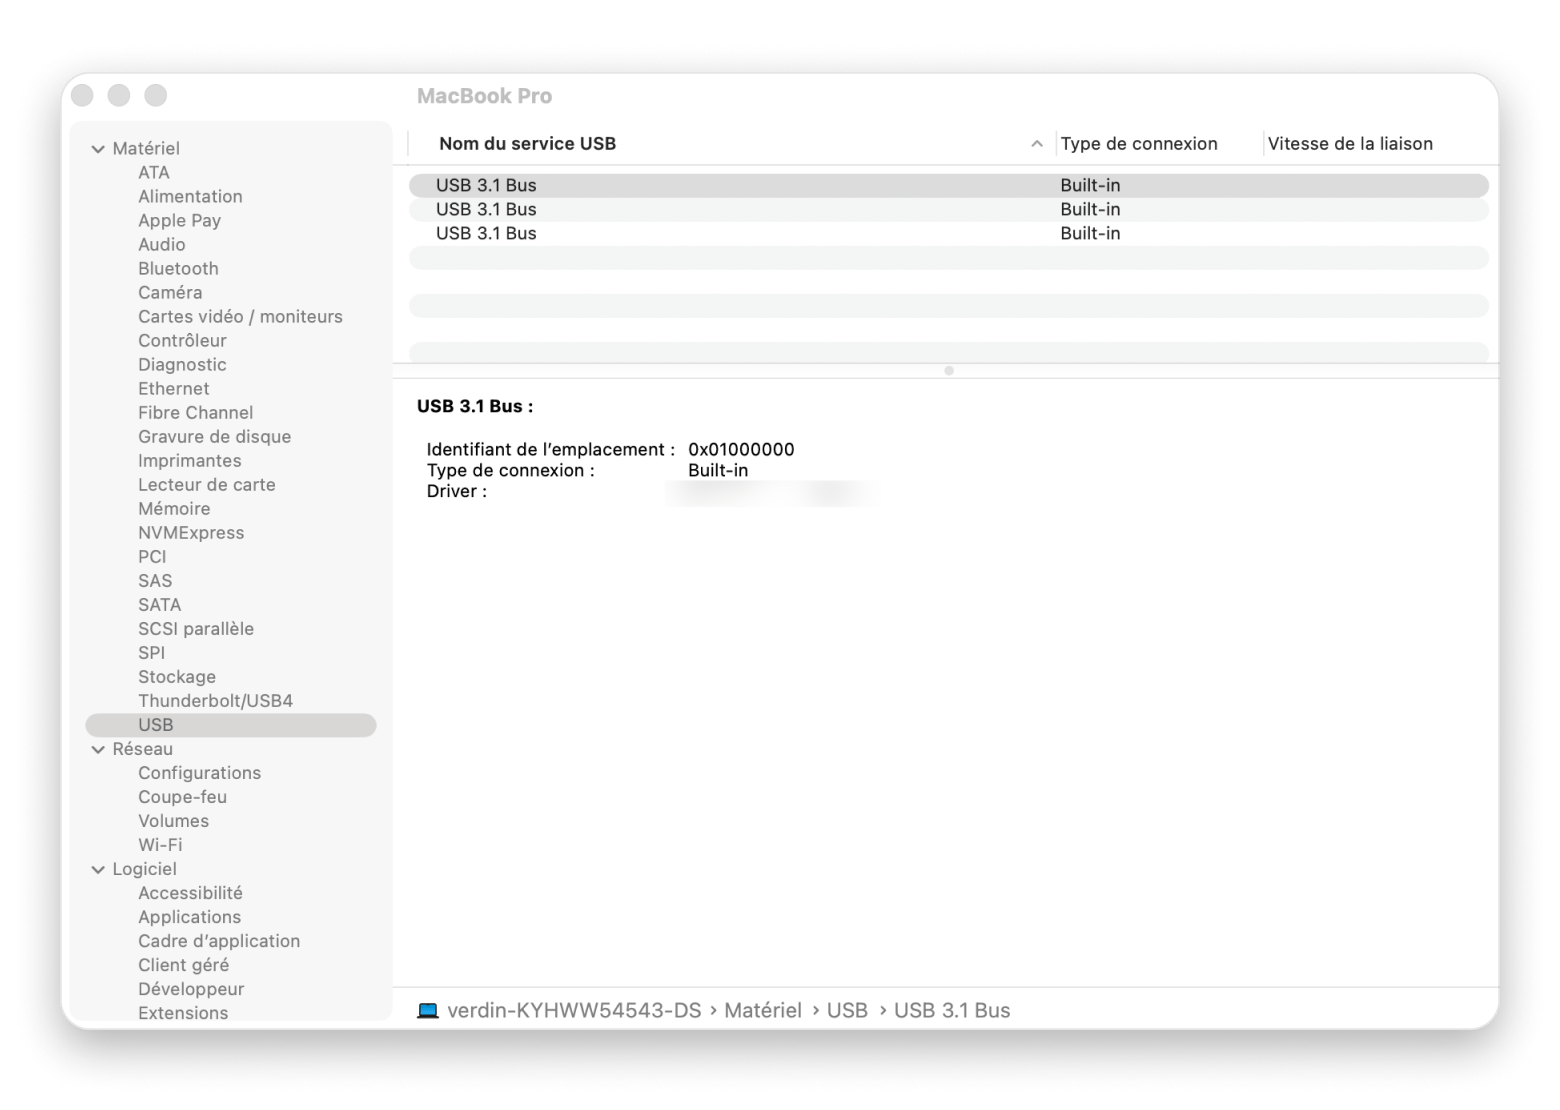
Task: Open Lecteur de carte
Action: (206, 485)
